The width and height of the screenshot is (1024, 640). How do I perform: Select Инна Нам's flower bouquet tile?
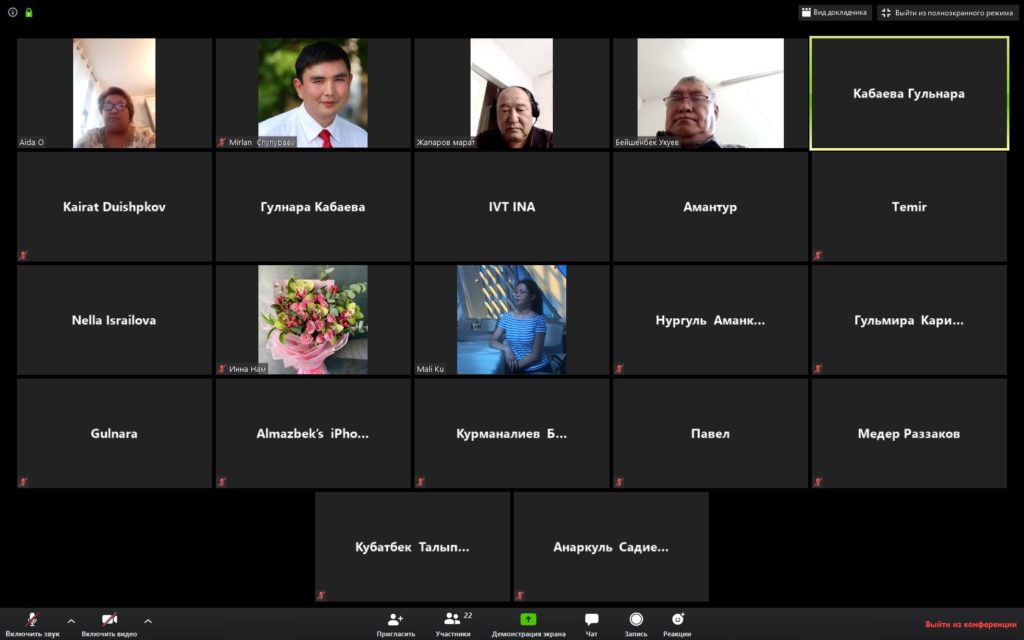[x=313, y=320]
